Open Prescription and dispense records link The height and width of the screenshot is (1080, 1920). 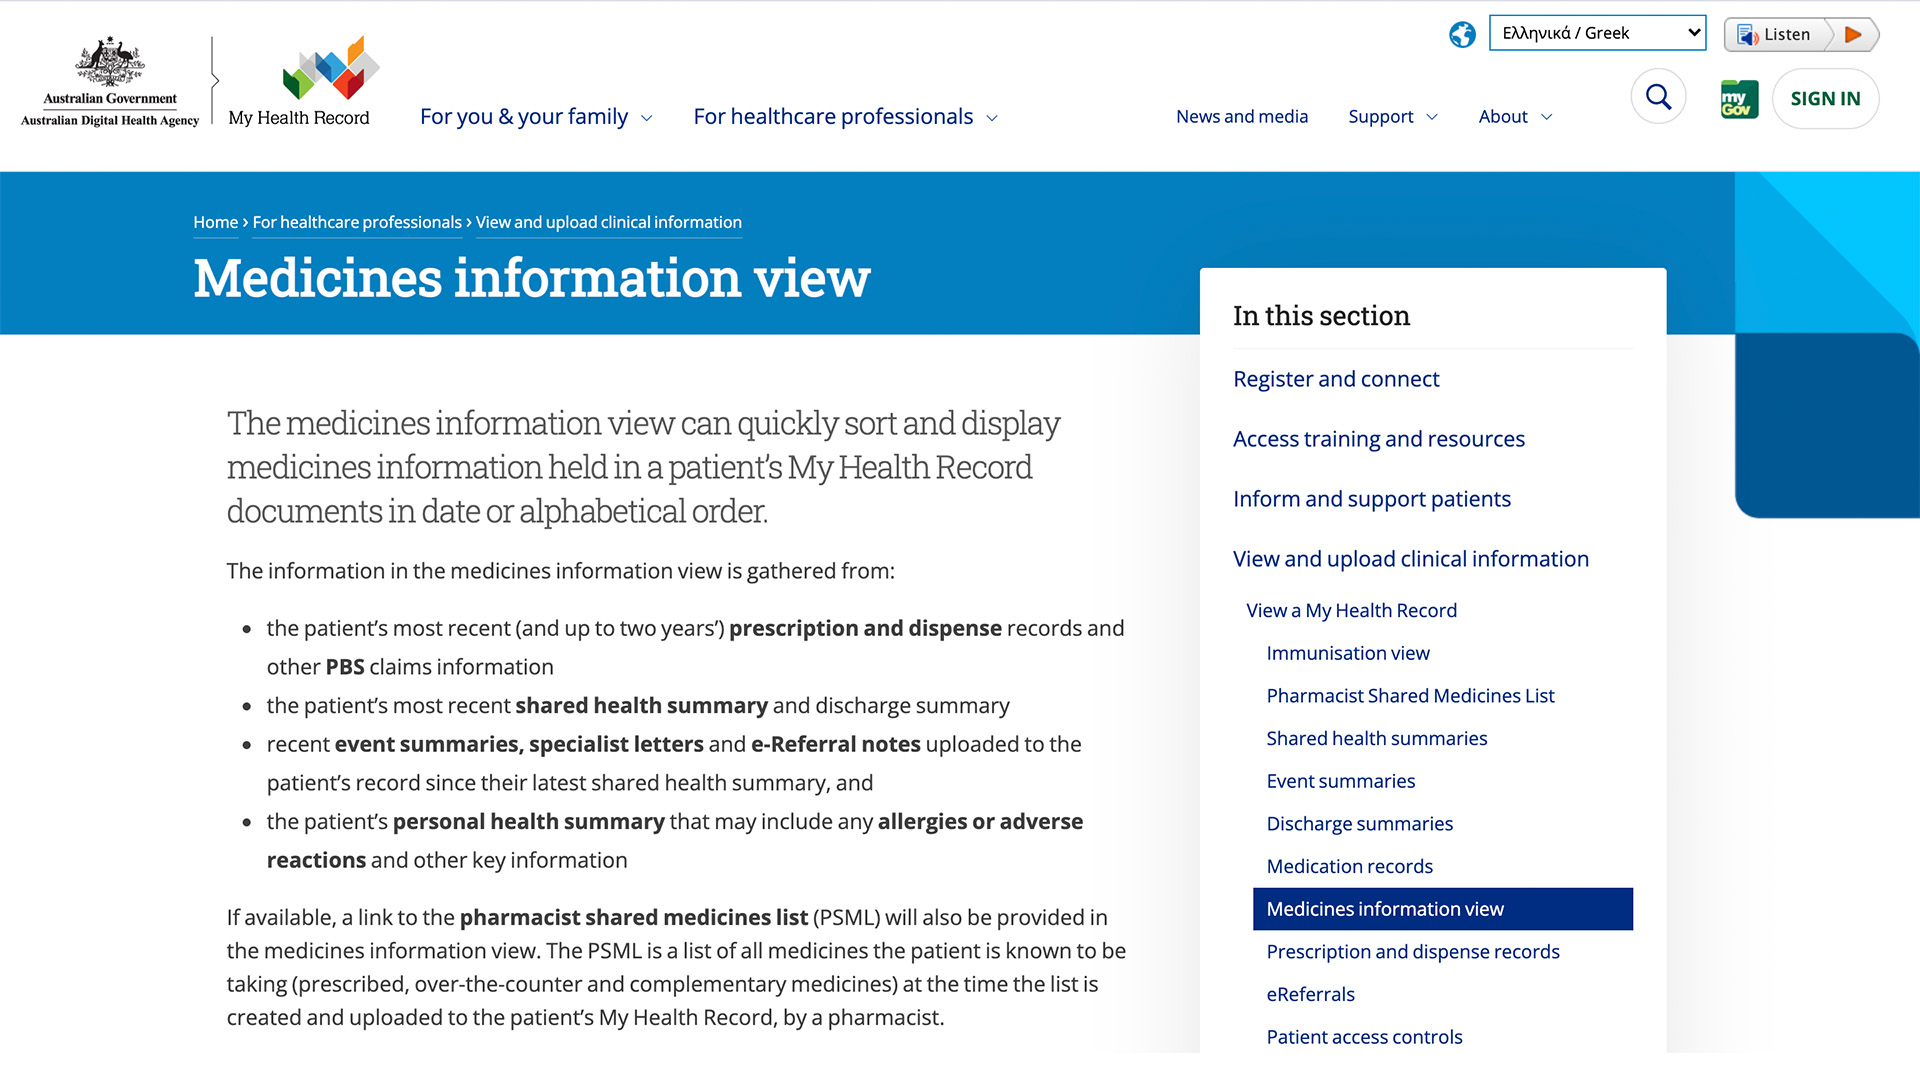tap(1412, 952)
